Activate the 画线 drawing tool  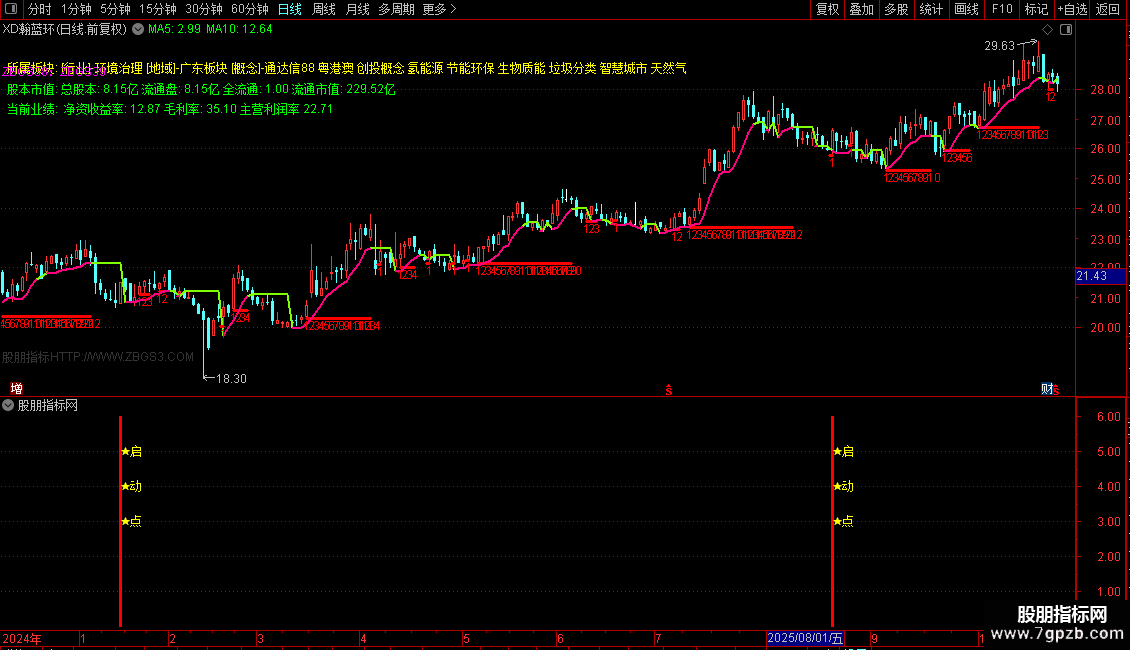tap(966, 9)
